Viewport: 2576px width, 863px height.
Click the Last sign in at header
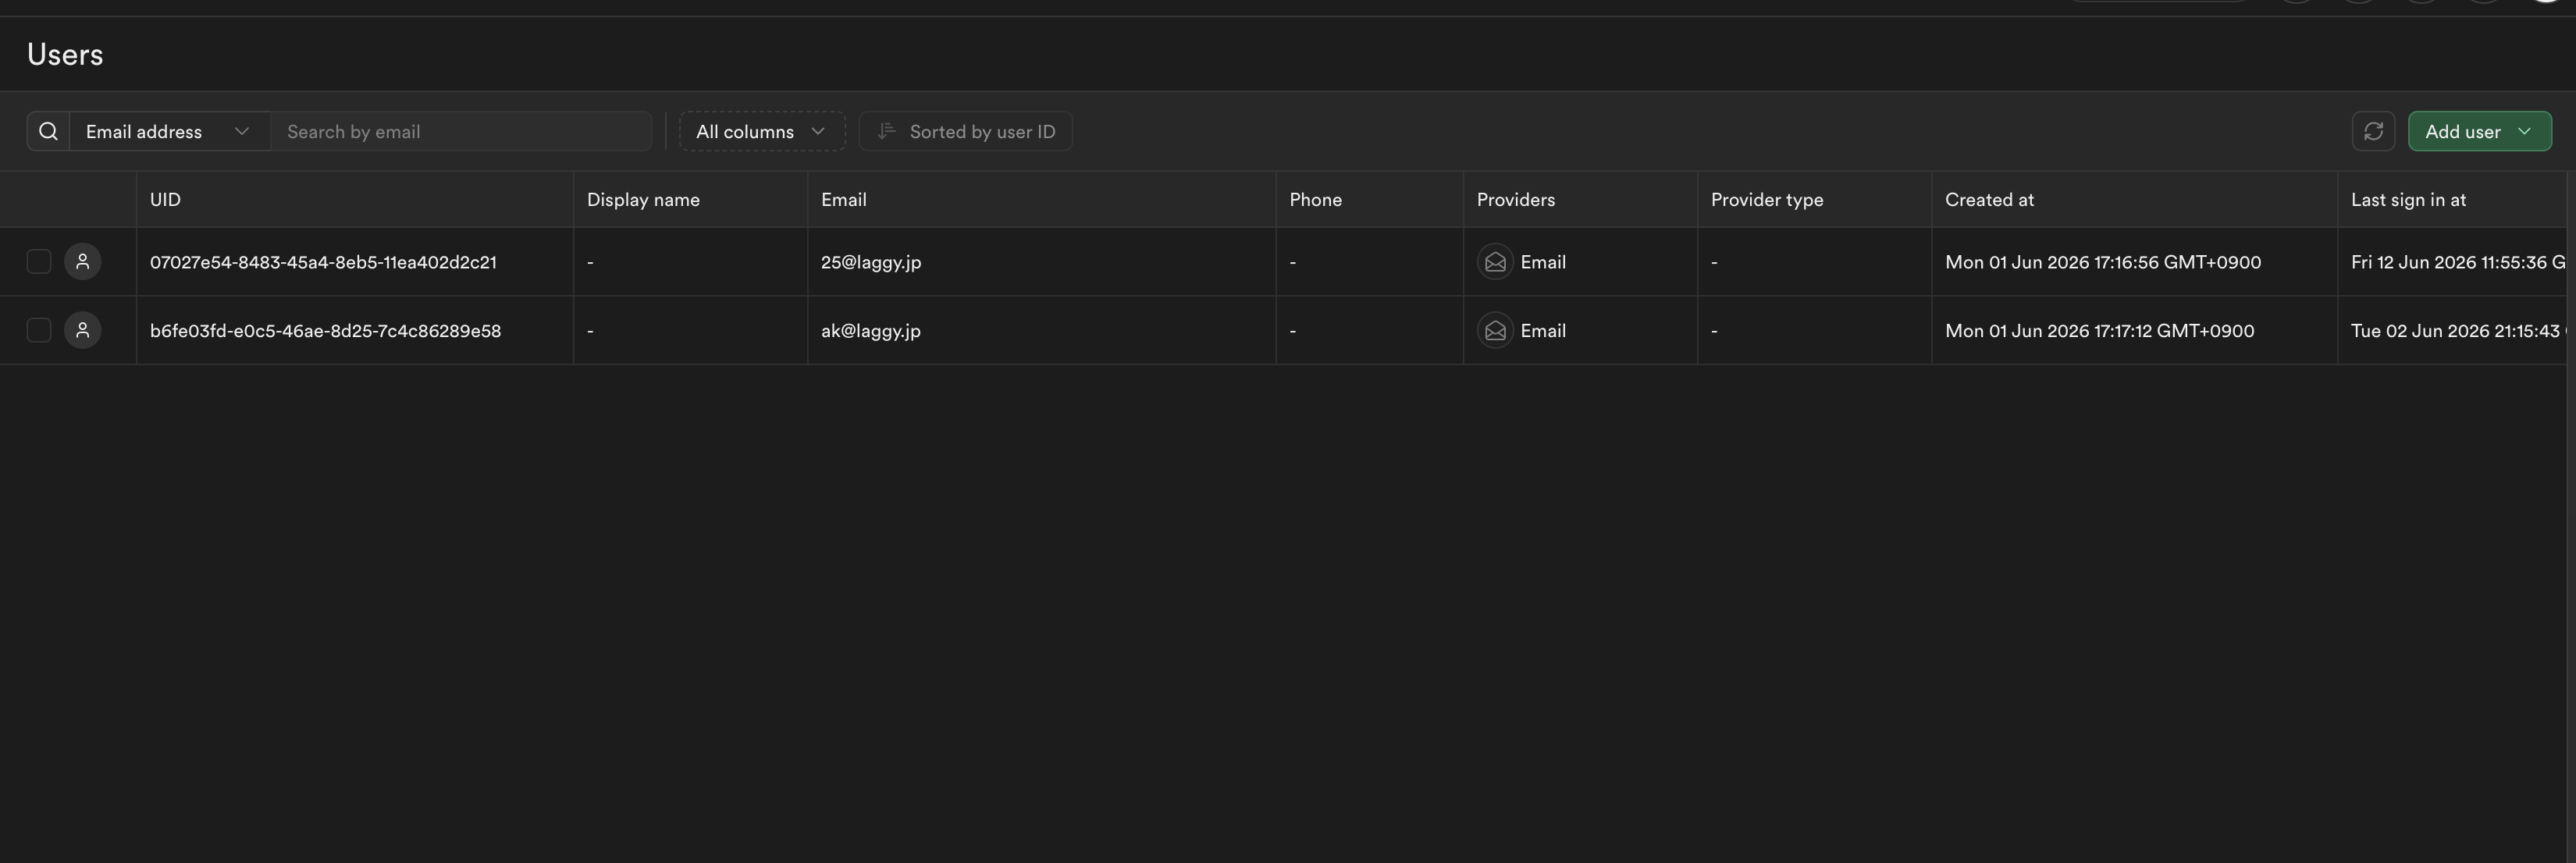point(2452,199)
